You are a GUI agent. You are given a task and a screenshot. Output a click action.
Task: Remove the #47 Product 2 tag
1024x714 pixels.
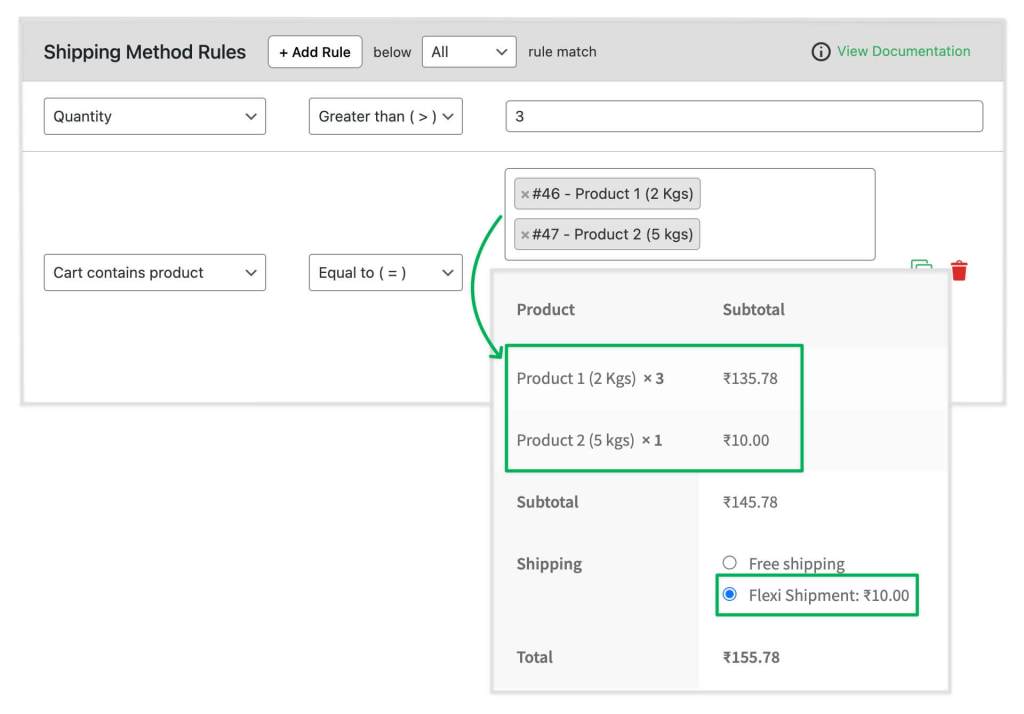click(x=524, y=235)
